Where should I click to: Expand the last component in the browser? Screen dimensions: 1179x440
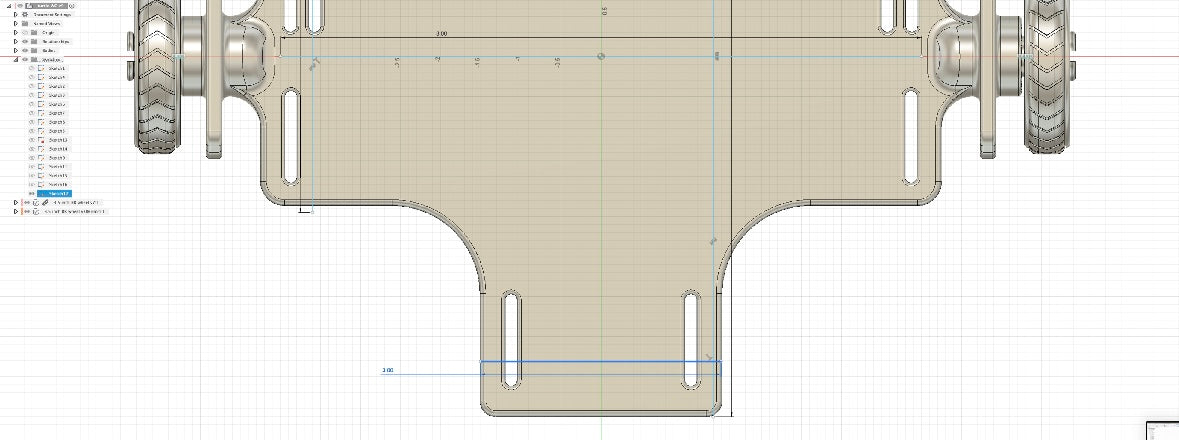[15, 212]
